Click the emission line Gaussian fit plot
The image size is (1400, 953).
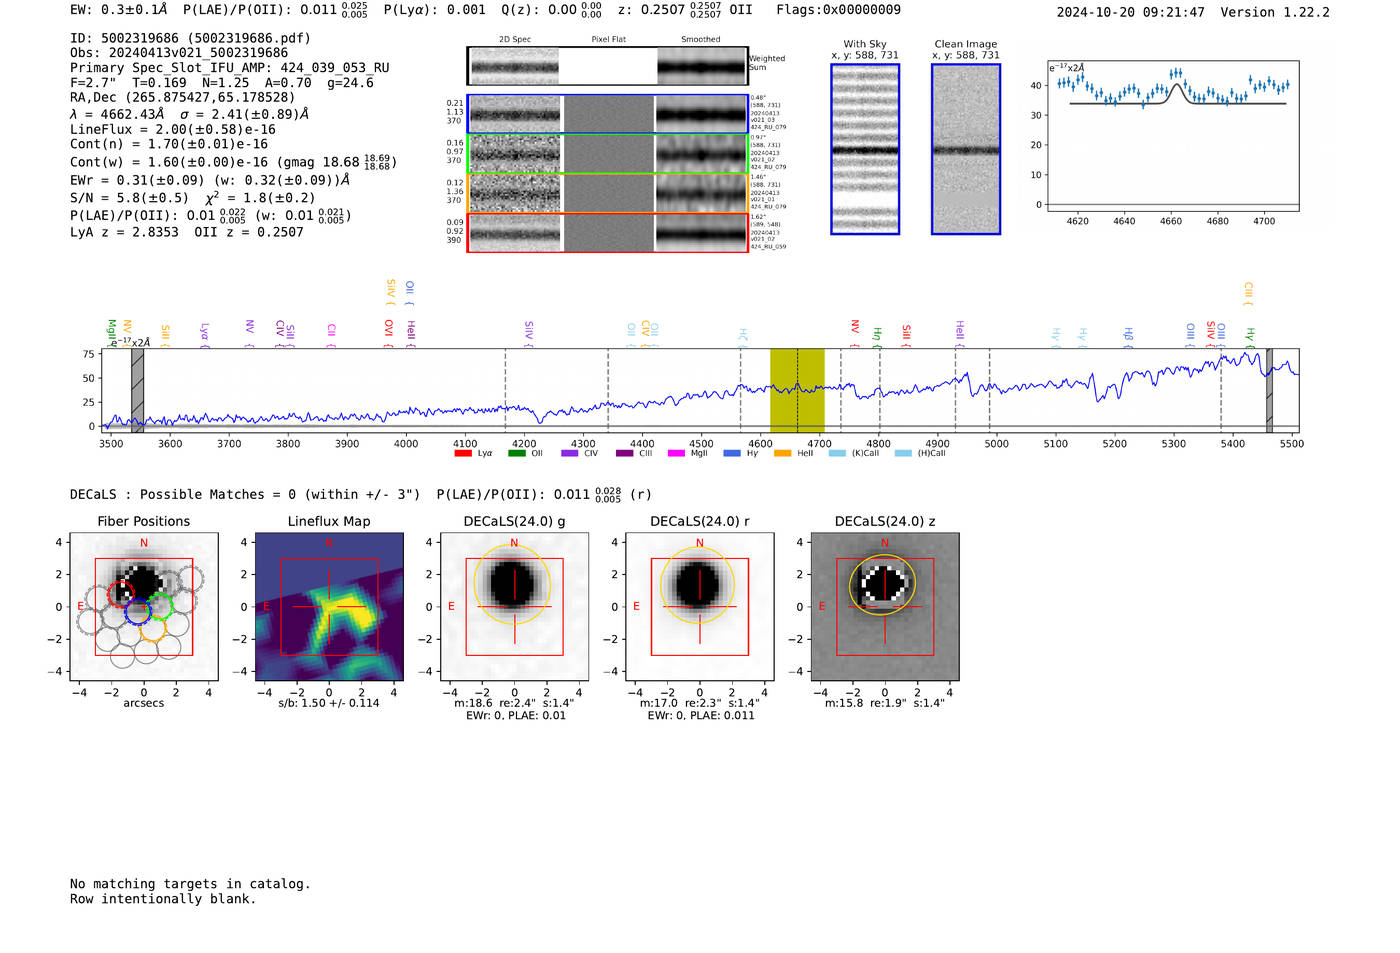(1173, 136)
